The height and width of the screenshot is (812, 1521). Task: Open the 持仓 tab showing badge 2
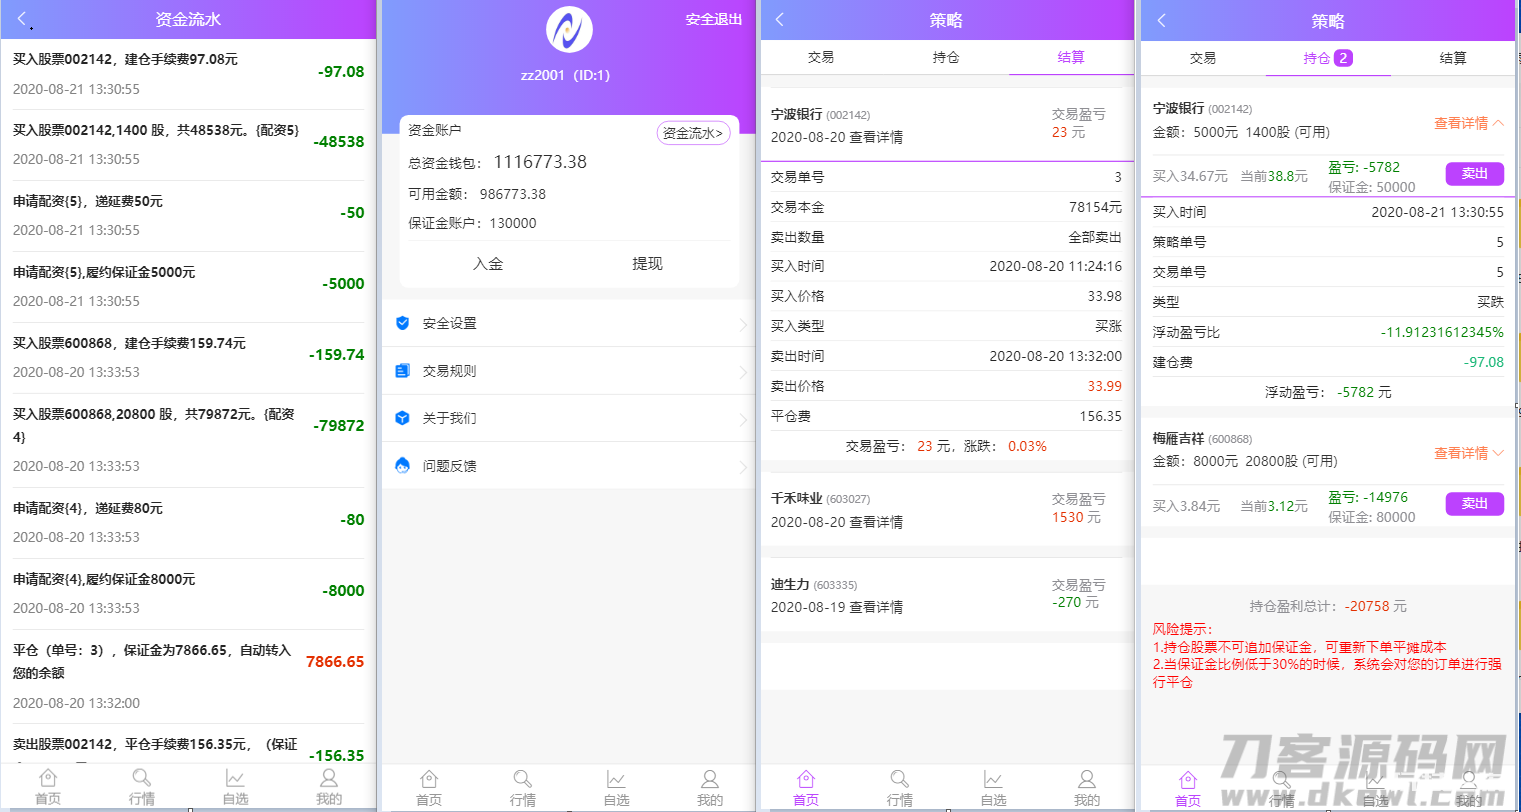1327,58
